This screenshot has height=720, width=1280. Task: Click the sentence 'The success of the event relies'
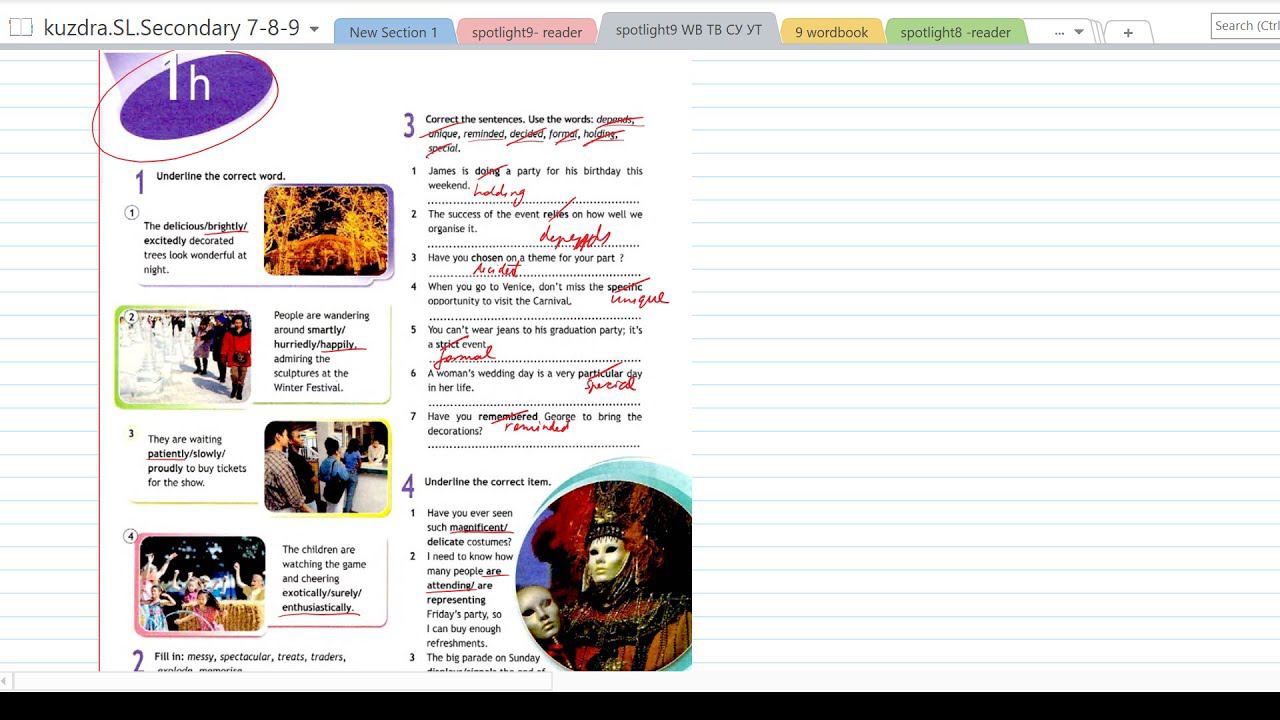pos(535,221)
